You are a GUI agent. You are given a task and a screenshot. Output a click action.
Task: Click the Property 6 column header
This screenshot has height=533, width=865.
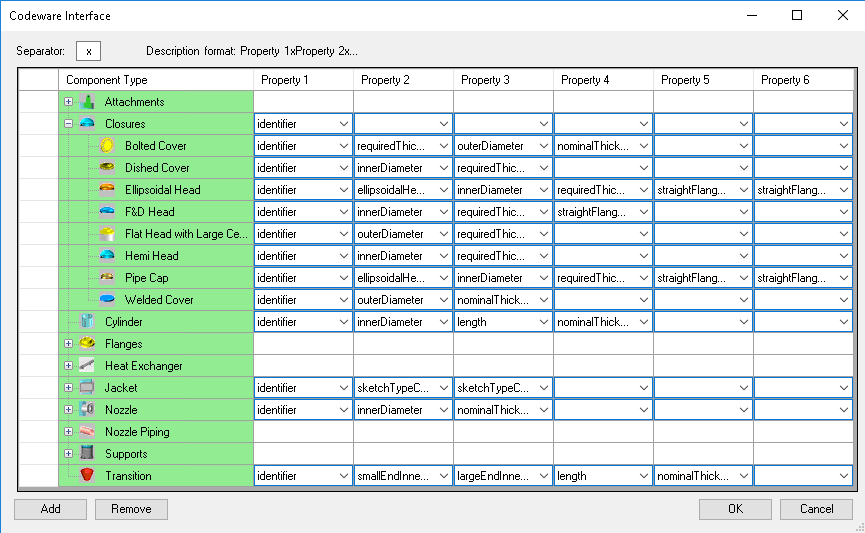pos(803,80)
